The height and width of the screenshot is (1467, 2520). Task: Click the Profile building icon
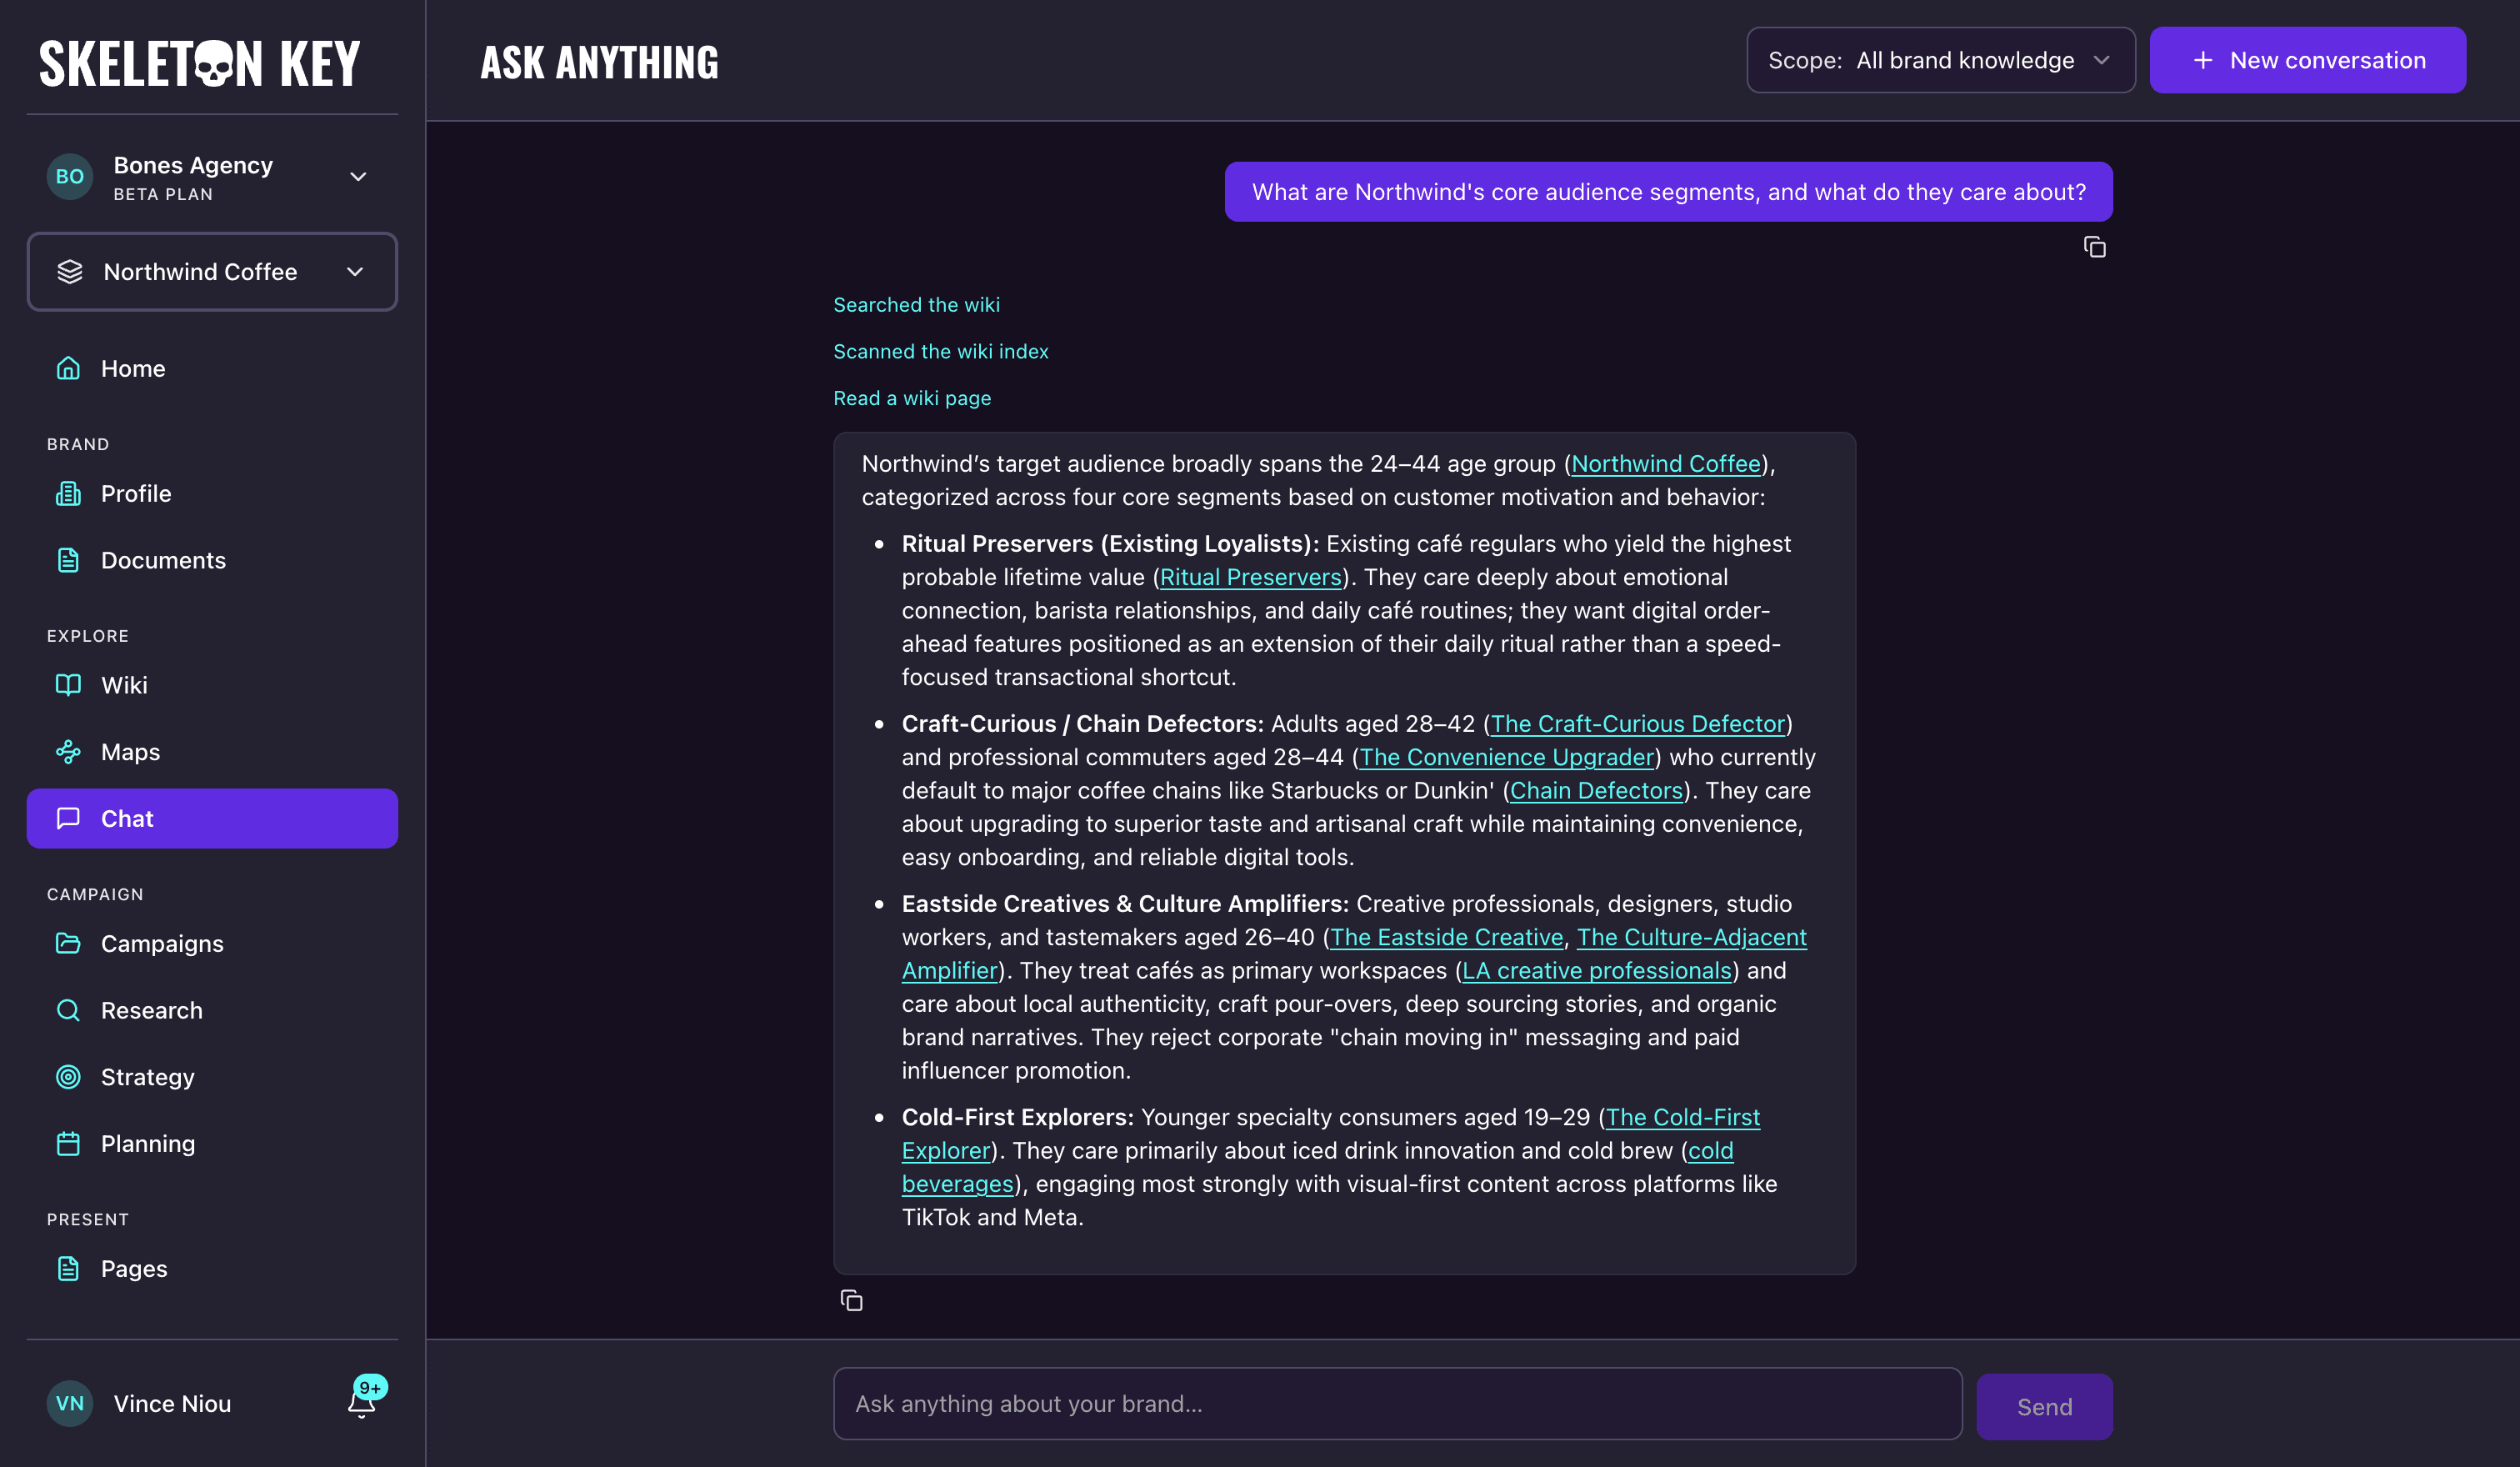[68, 493]
